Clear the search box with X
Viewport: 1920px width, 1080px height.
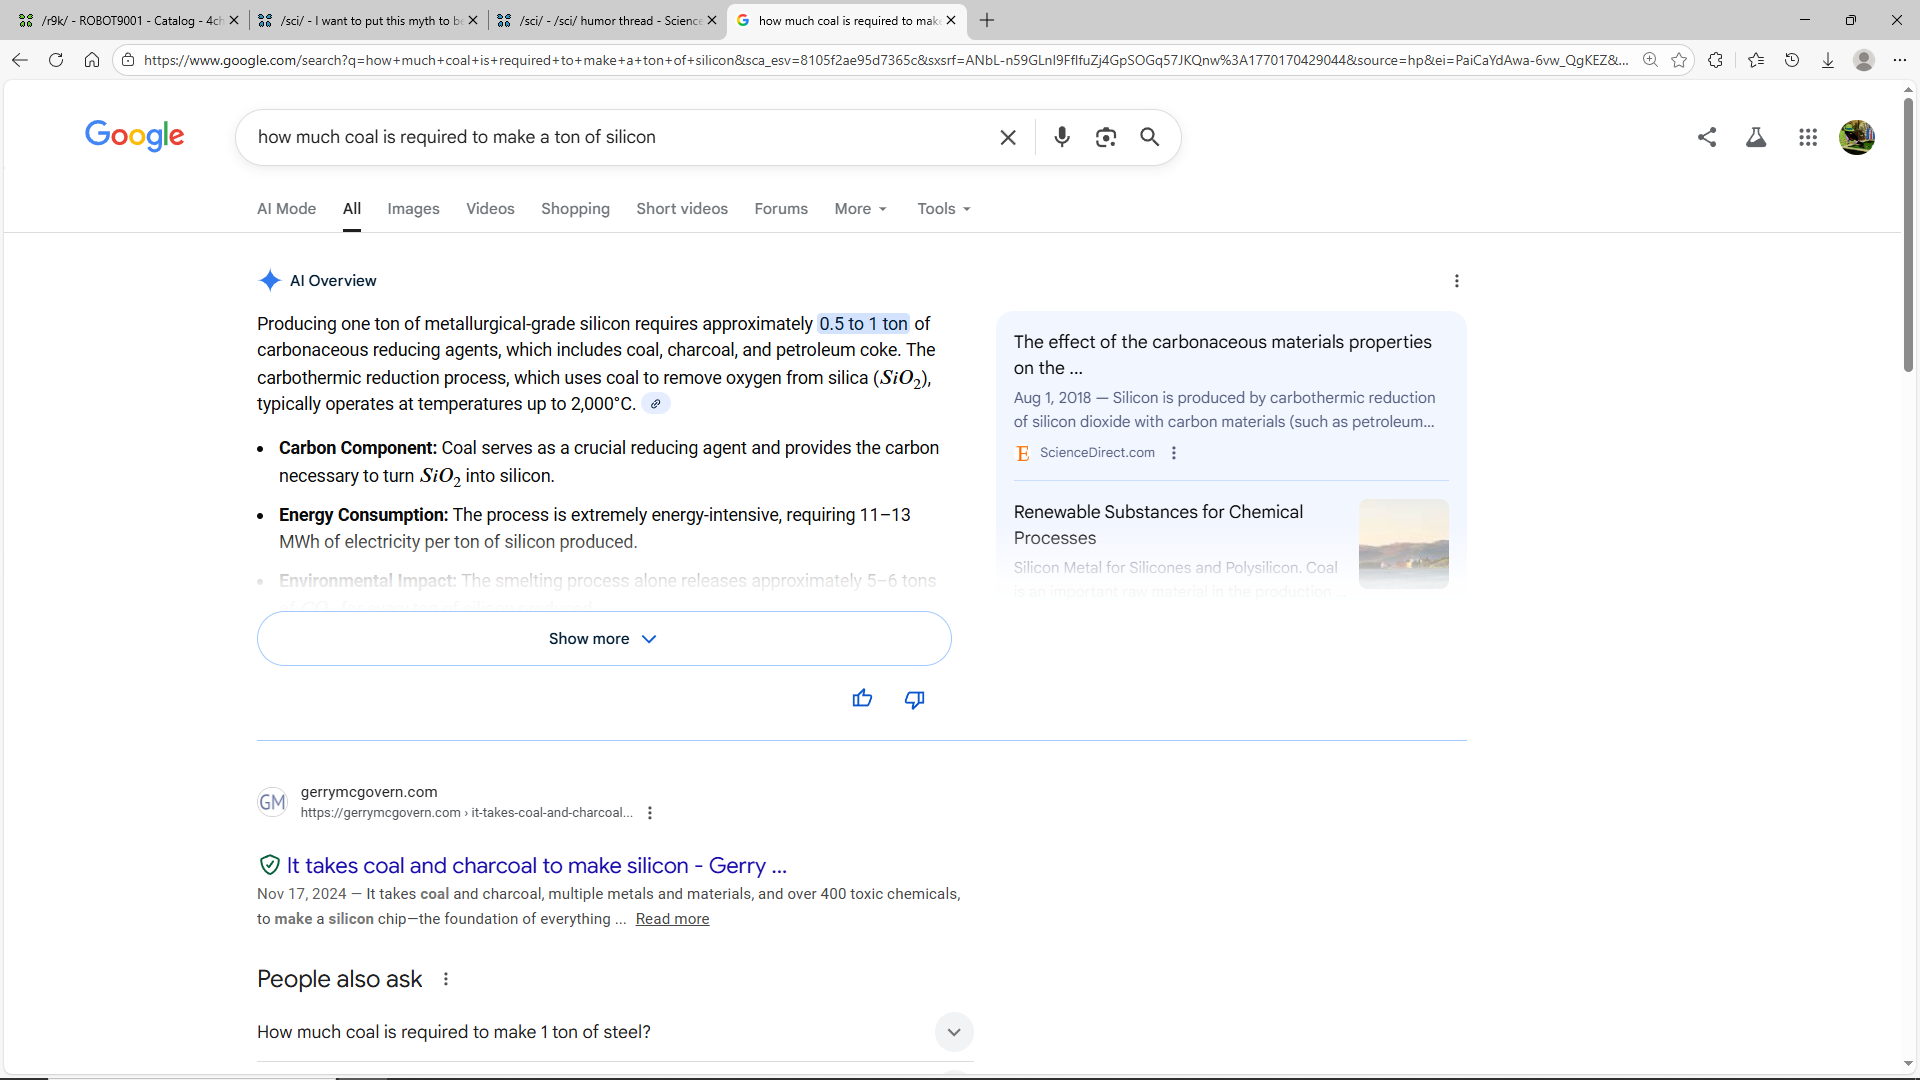click(1008, 137)
